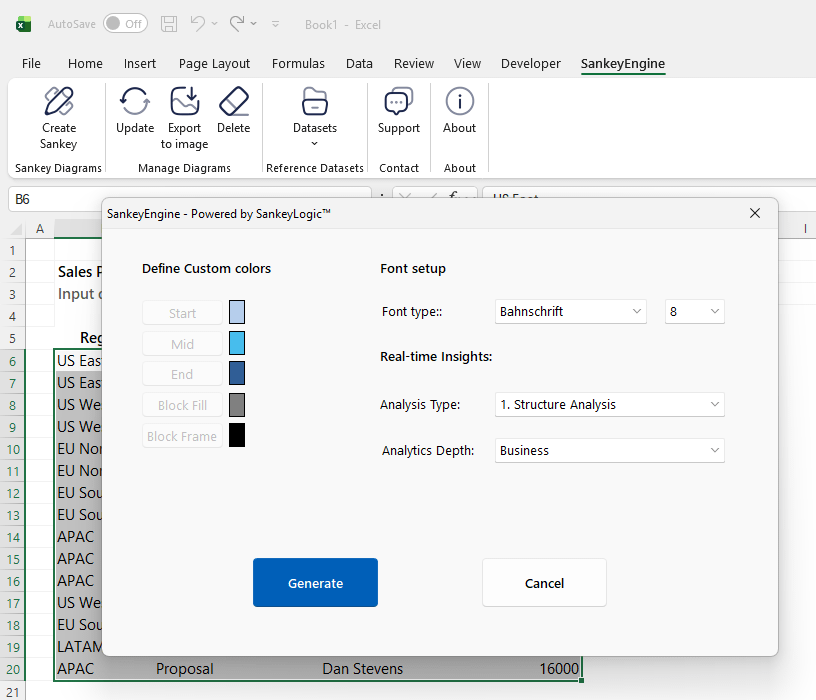Click the Undo arrow icon
Image resolution: width=816 pixels, height=700 pixels.
(198, 23)
